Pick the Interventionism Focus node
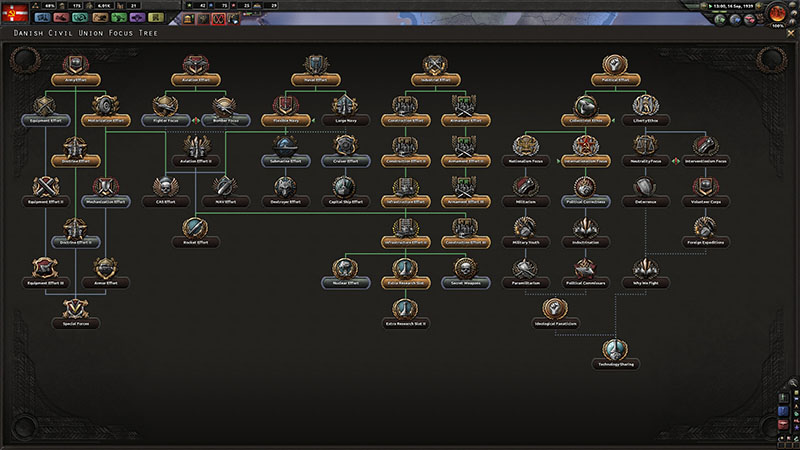 click(706, 152)
